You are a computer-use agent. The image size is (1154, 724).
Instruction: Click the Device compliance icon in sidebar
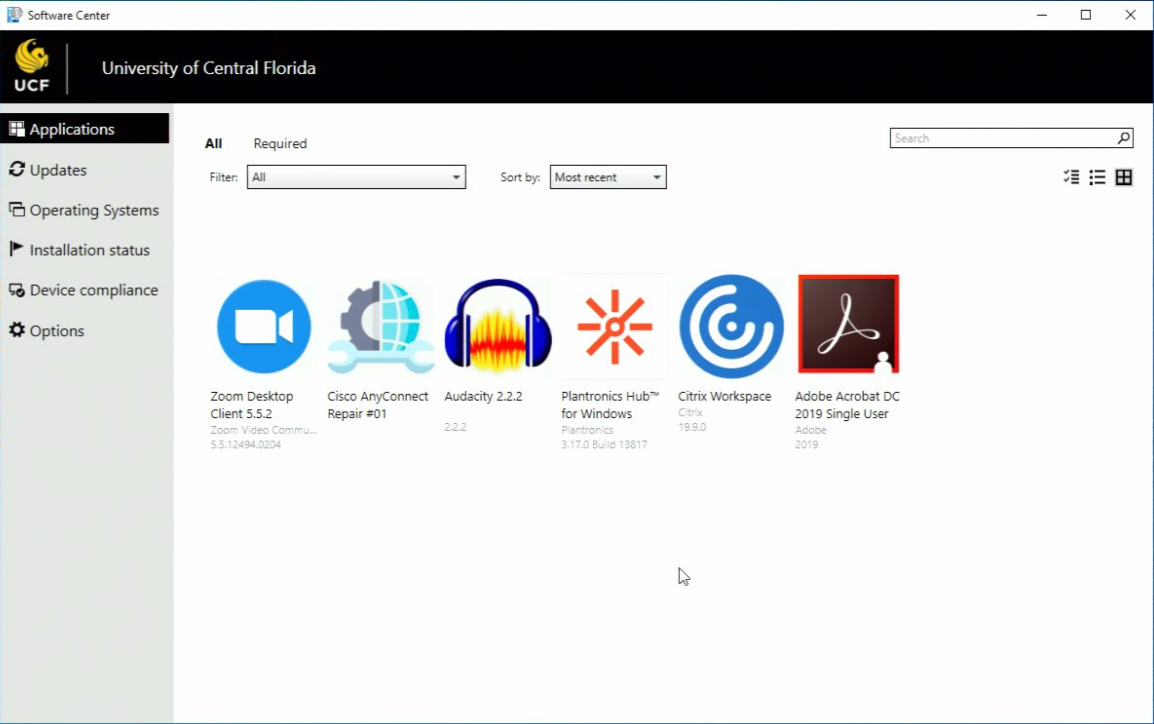click(x=16, y=290)
